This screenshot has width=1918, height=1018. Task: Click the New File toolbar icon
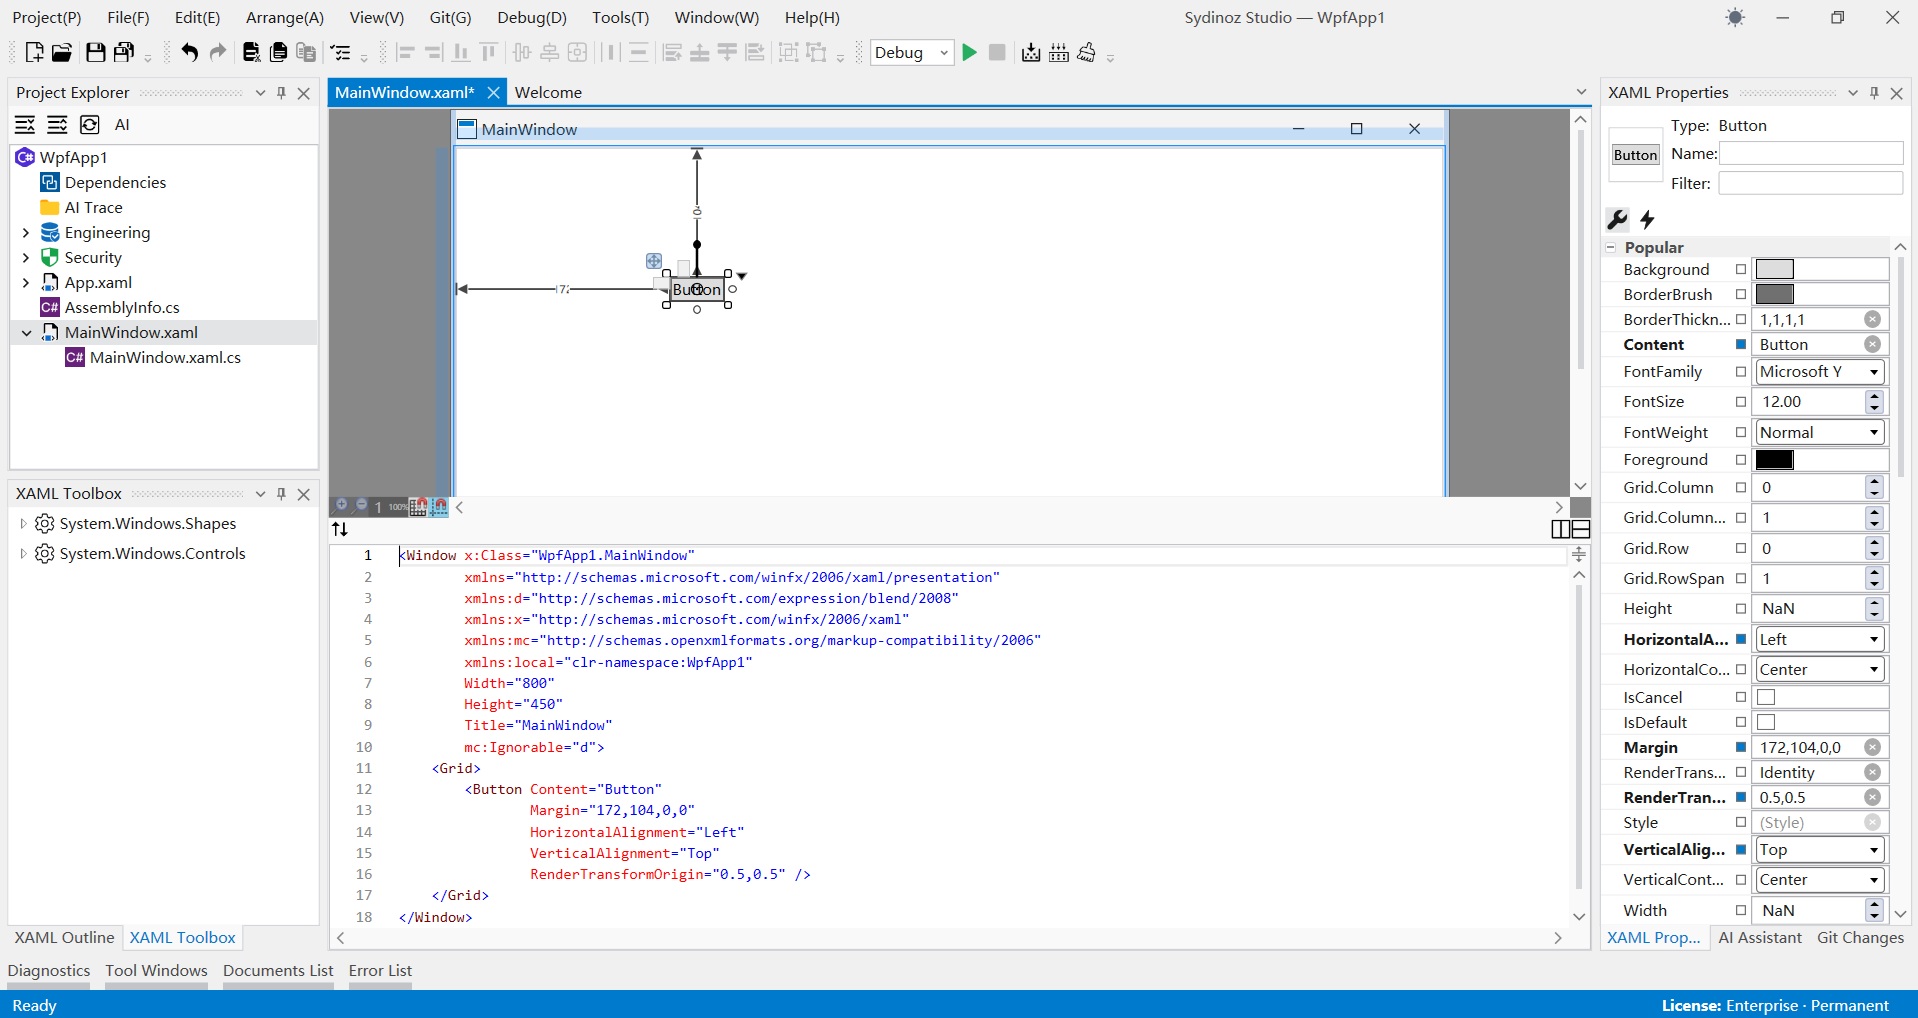[x=34, y=53]
